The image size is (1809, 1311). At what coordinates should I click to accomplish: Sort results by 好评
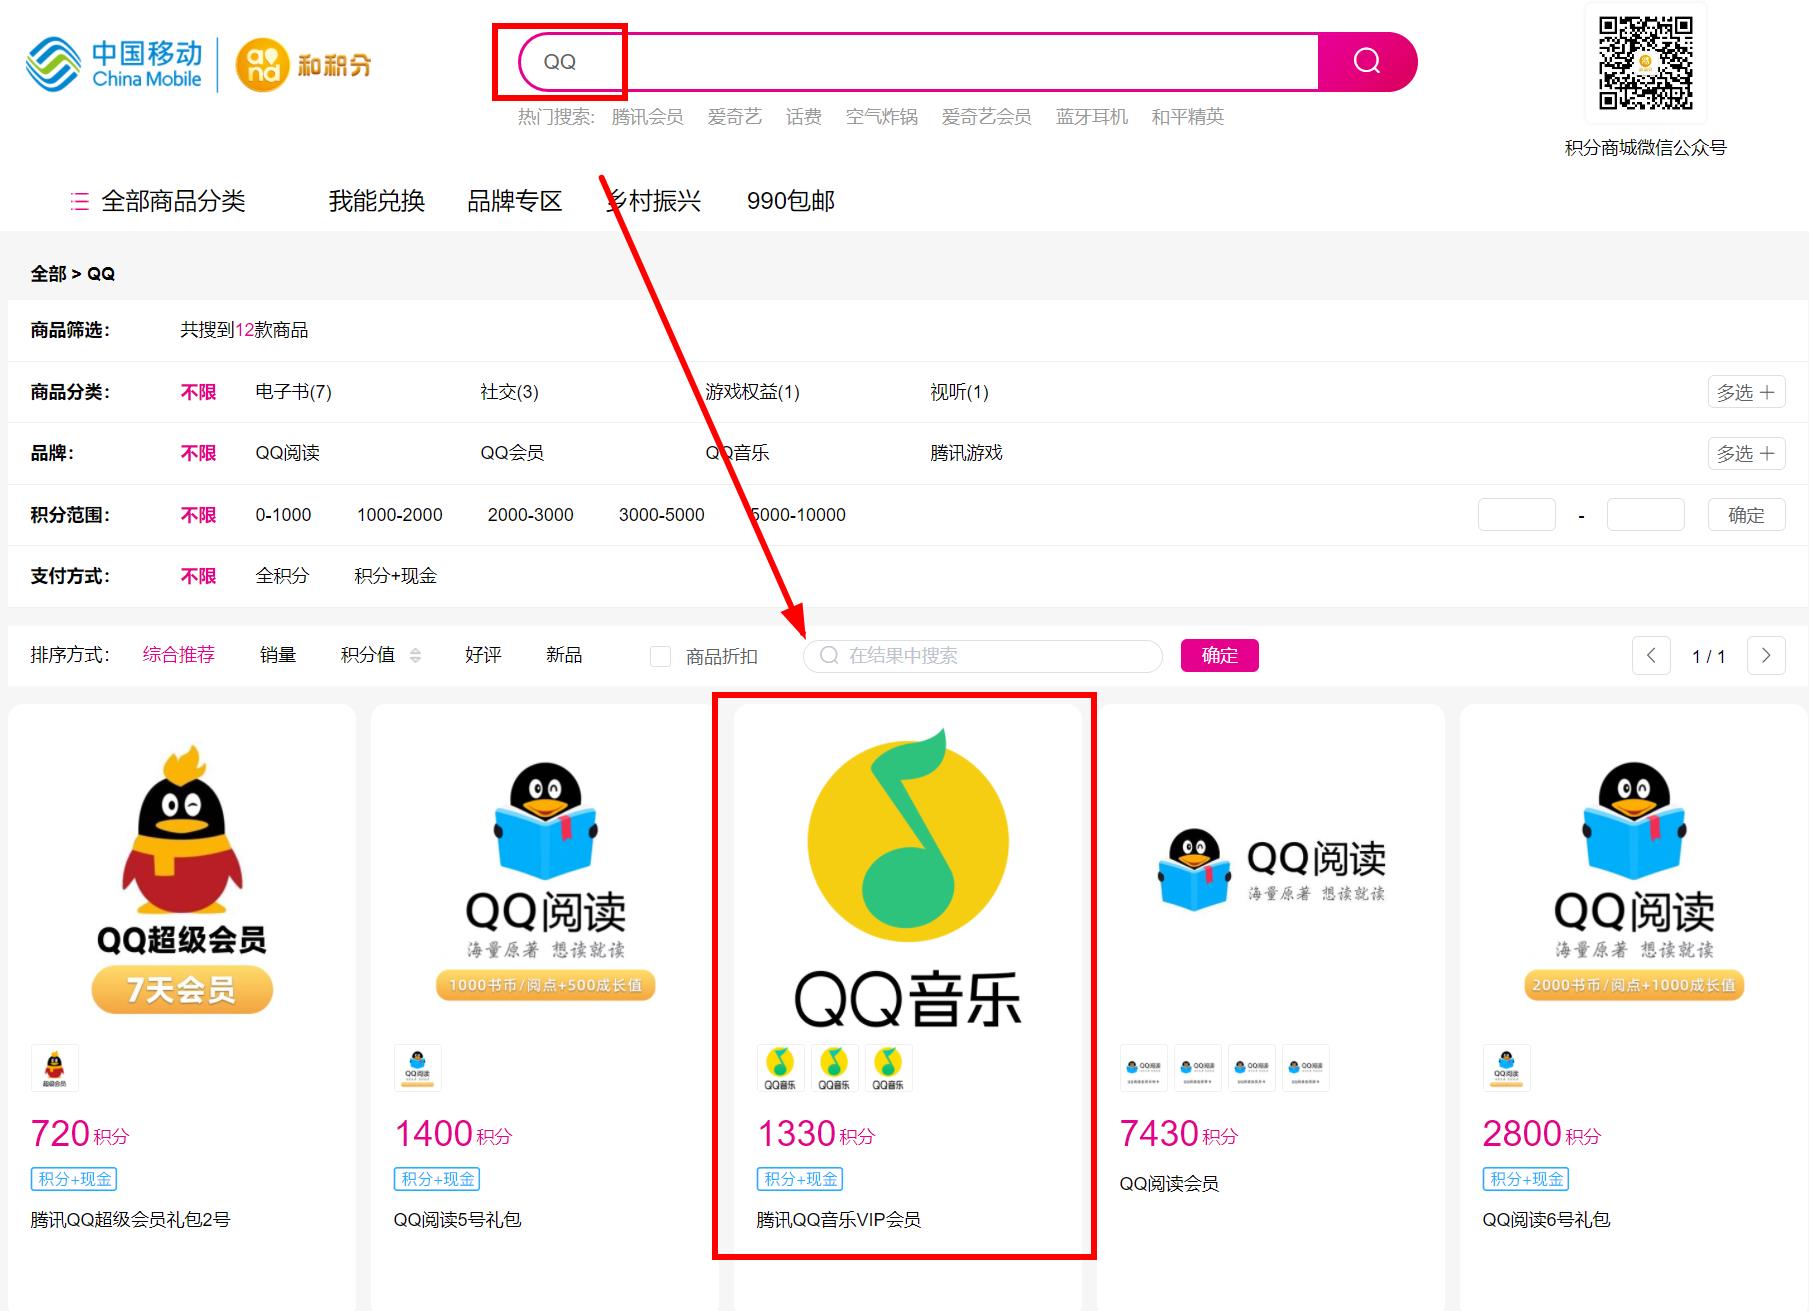[x=483, y=655]
